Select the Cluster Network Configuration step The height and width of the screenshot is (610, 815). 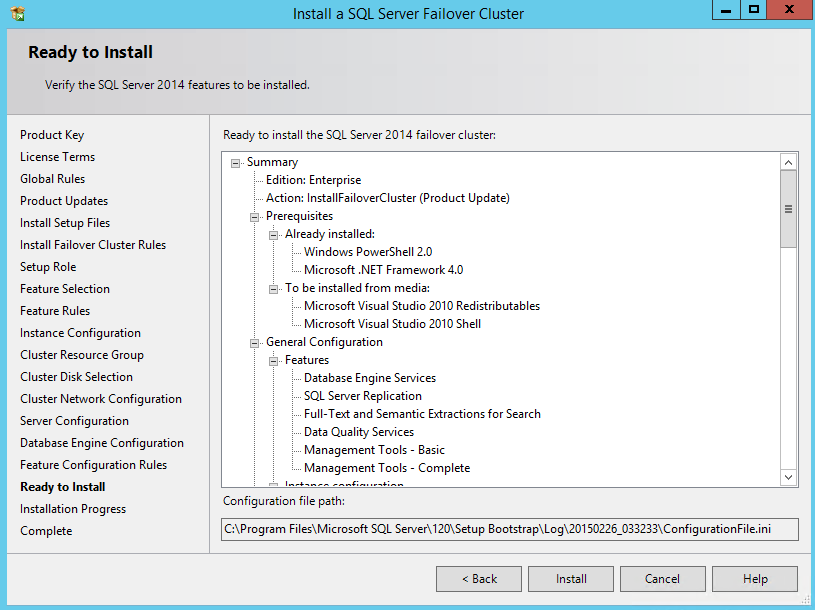101,399
